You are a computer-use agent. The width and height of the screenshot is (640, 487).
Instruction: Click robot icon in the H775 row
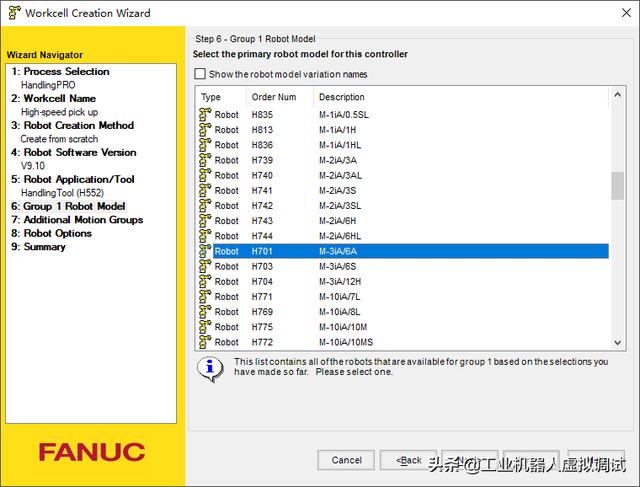pyautogui.click(x=205, y=327)
